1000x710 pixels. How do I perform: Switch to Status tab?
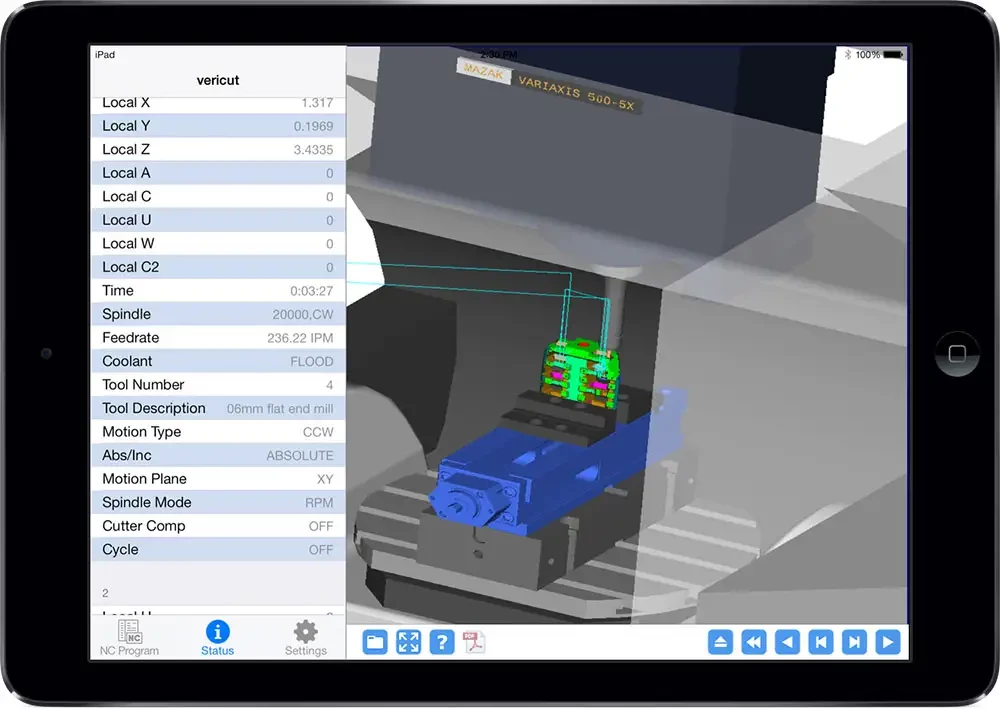[x=217, y=638]
